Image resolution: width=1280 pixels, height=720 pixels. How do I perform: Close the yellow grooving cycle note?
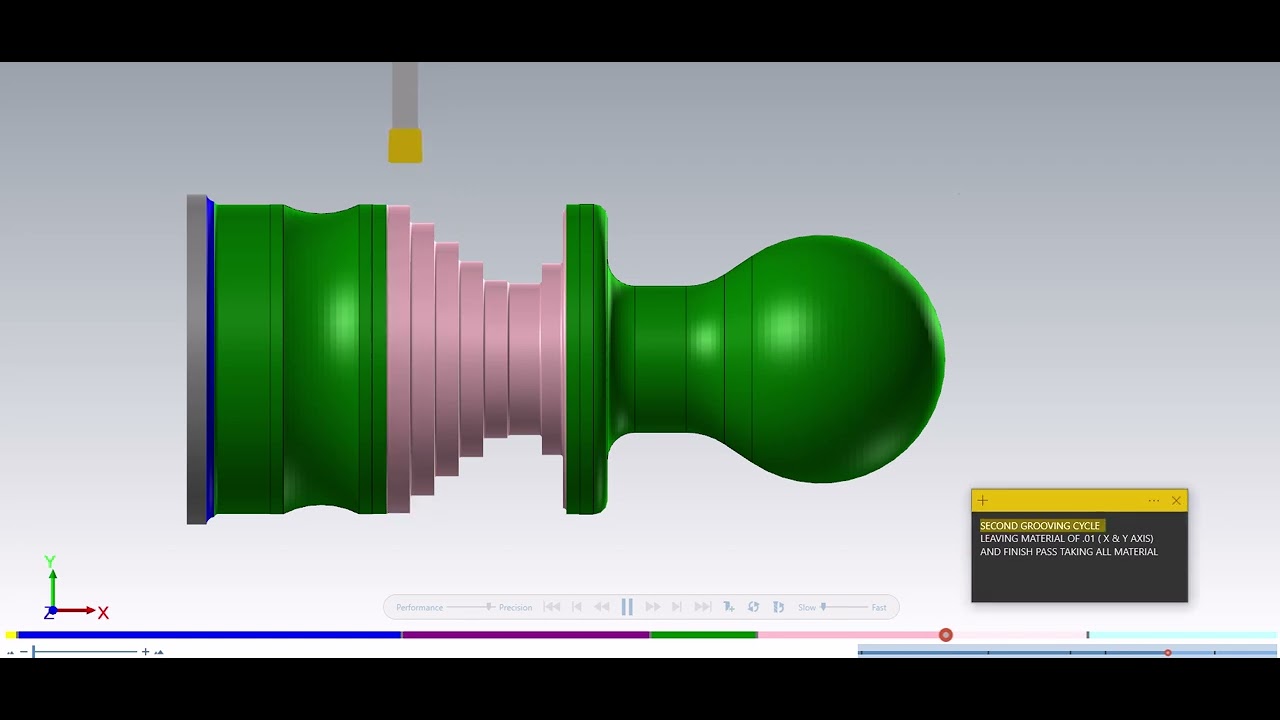point(1176,500)
